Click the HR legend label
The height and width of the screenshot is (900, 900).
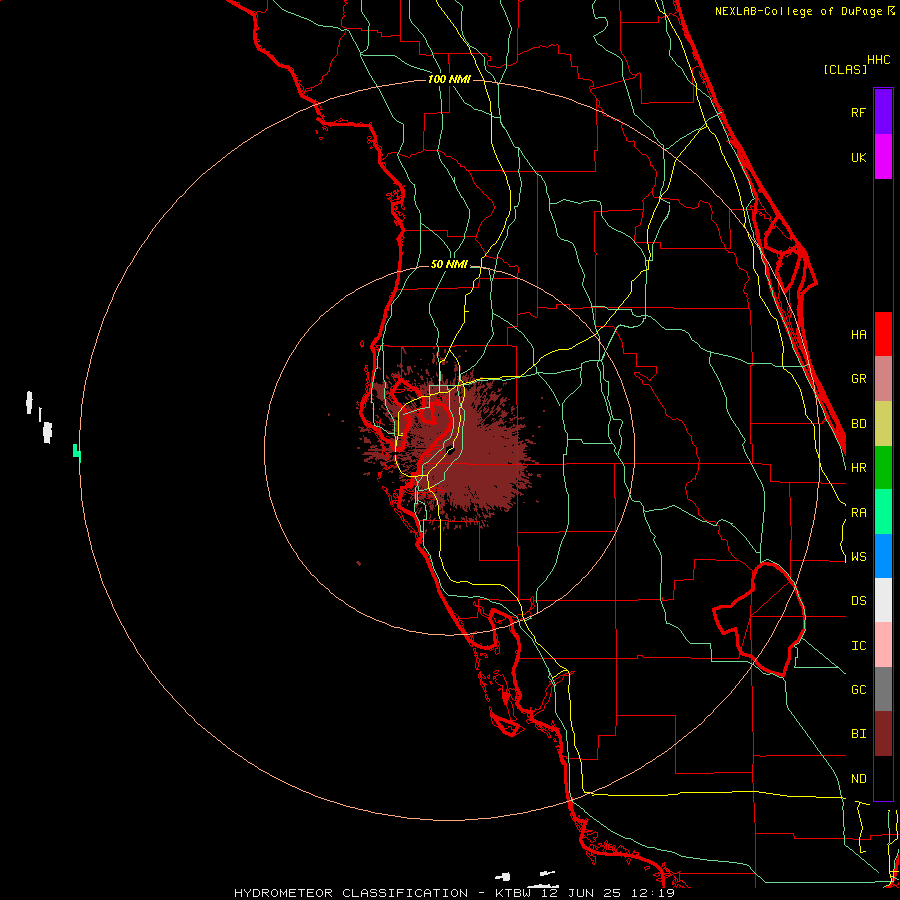tap(858, 467)
